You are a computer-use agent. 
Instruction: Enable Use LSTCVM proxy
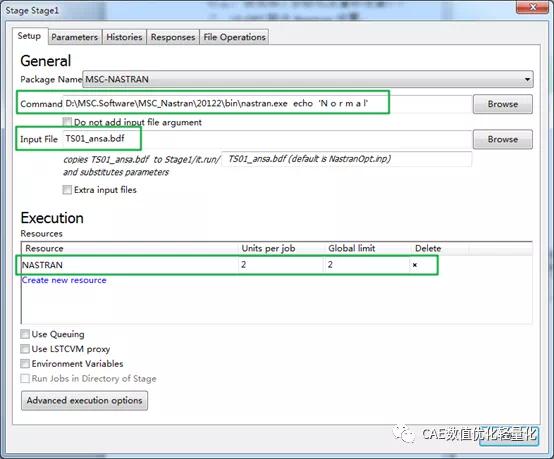pos(25,349)
